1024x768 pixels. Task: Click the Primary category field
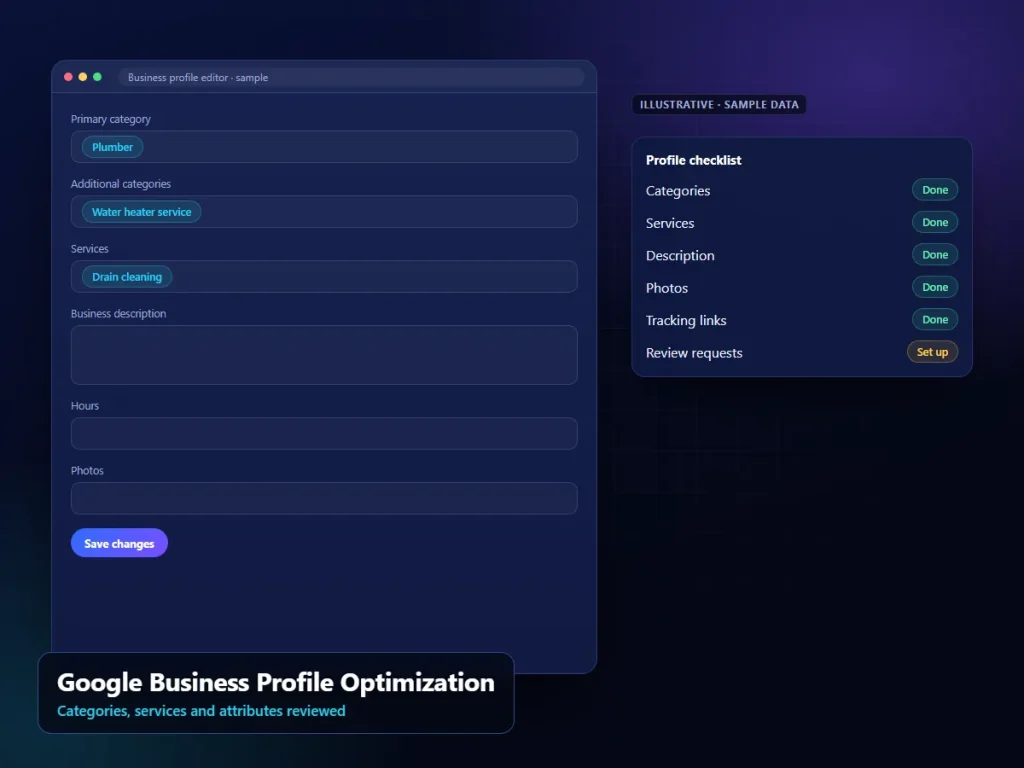(x=324, y=146)
